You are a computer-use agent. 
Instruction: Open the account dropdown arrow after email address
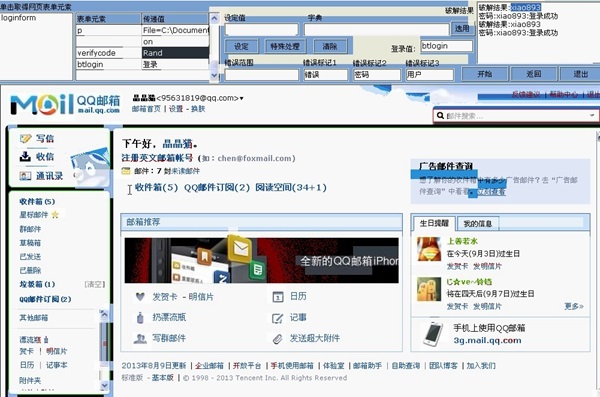[241, 99]
